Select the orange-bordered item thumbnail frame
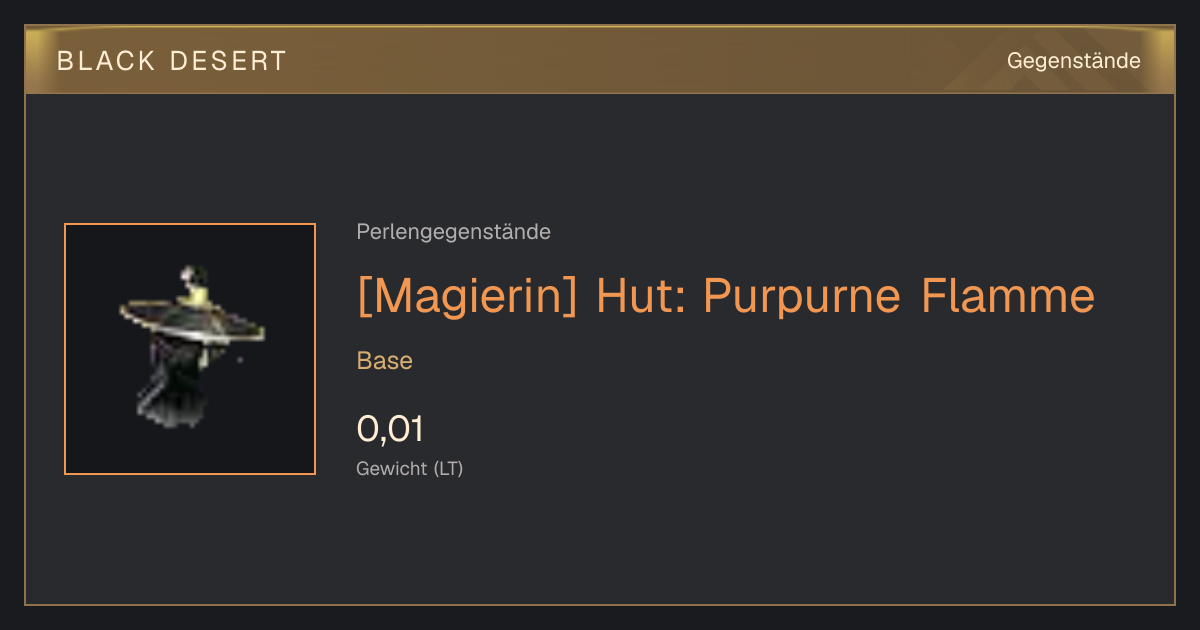 [x=190, y=349]
